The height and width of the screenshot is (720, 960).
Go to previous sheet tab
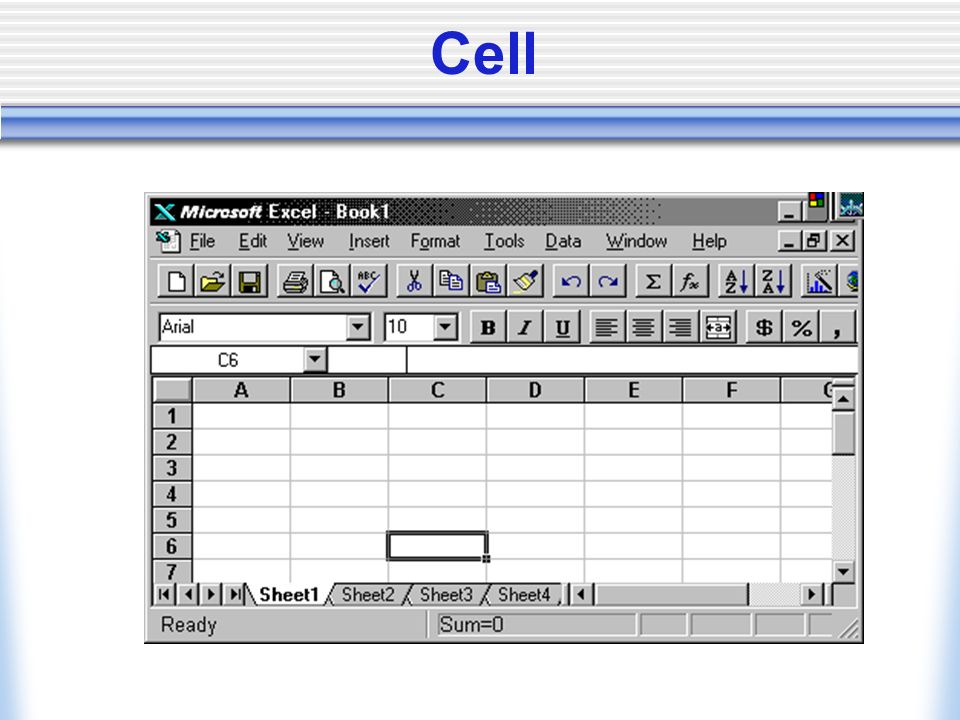[x=188, y=594]
